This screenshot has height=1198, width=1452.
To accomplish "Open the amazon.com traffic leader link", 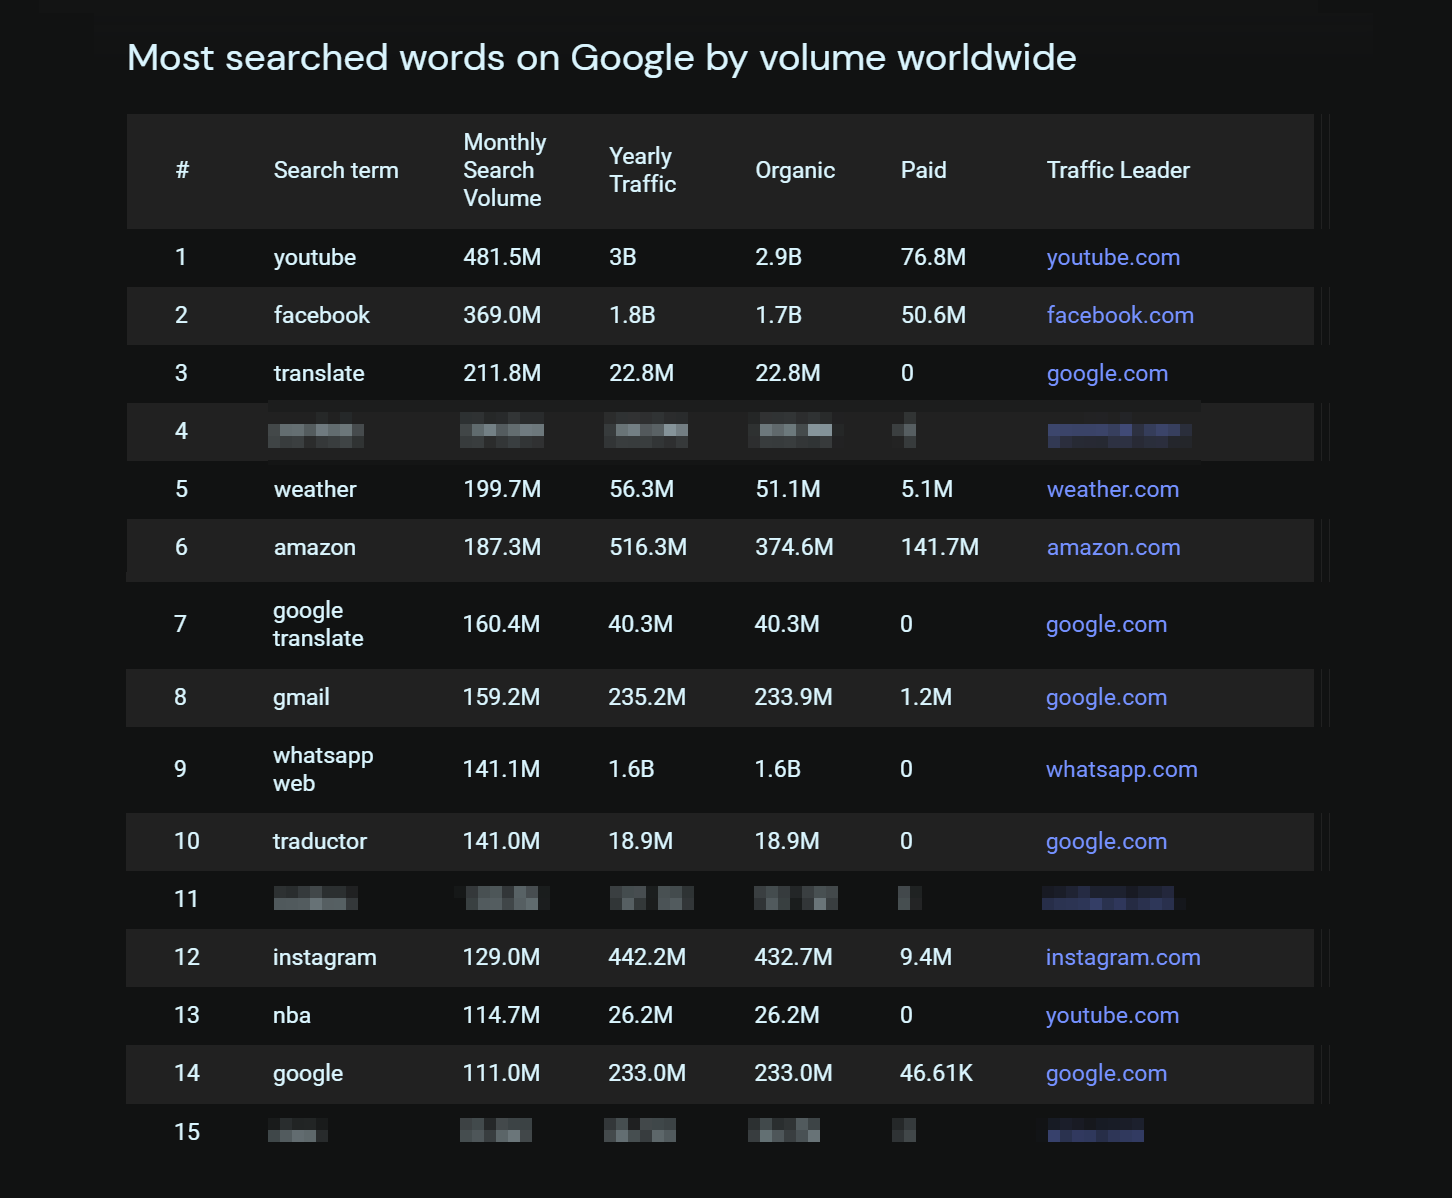I will click(1113, 547).
